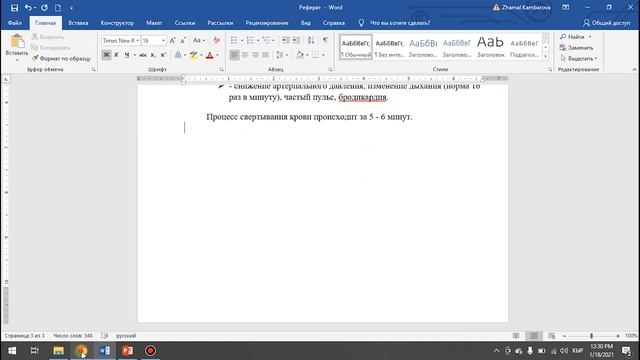
Task: Toggle underline formatting
Action: [x=127, y=55]
